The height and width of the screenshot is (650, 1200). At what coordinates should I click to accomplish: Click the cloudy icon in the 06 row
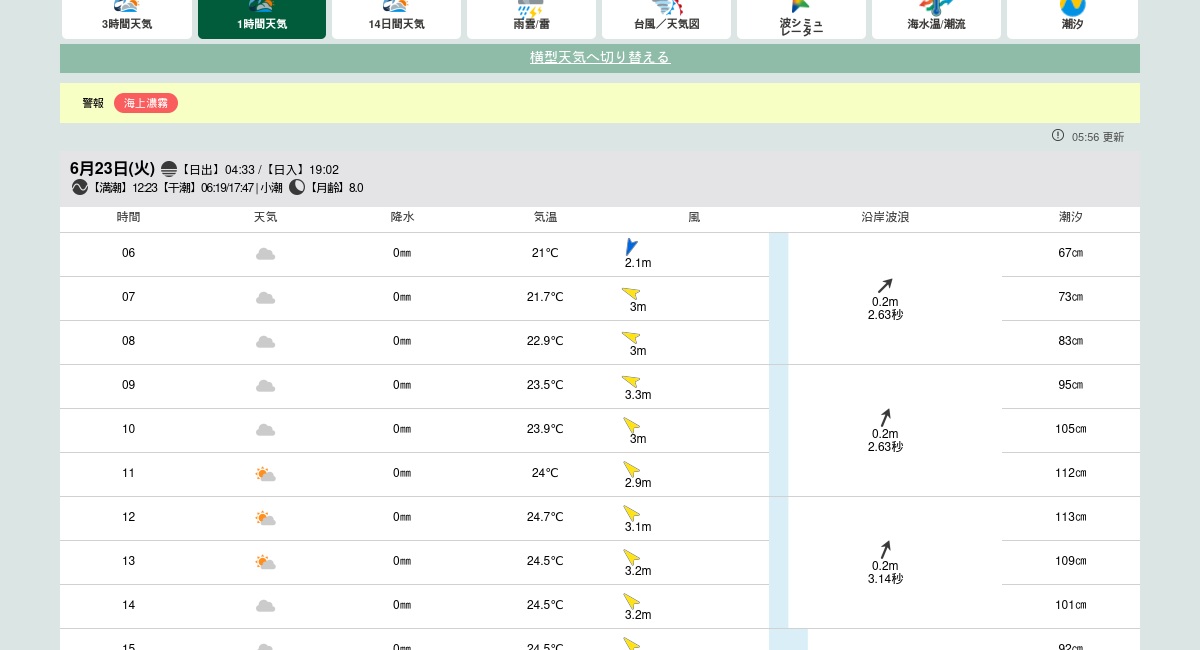click(x=265, y=254)
